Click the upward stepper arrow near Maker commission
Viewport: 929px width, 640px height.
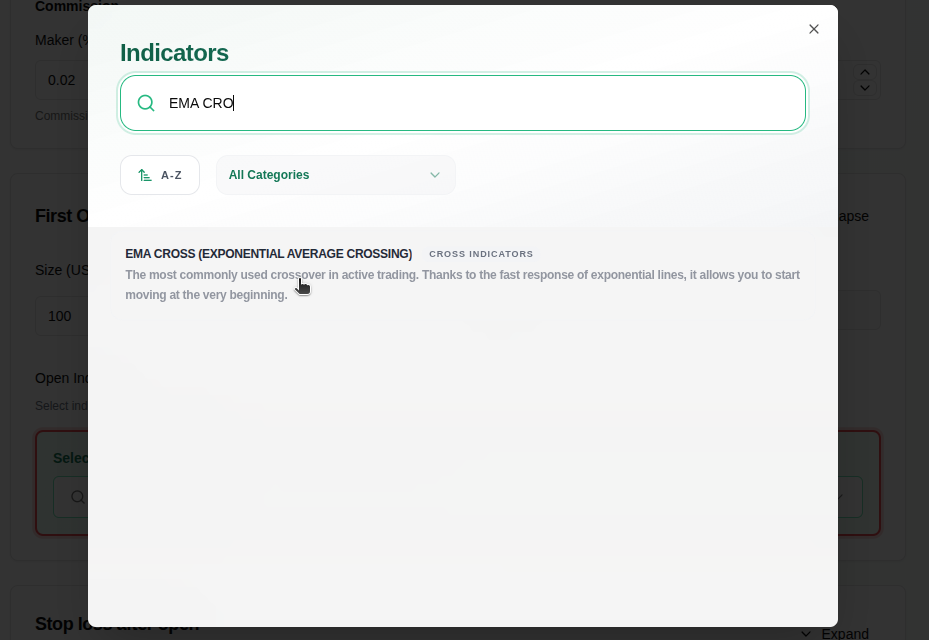point(864,72)
